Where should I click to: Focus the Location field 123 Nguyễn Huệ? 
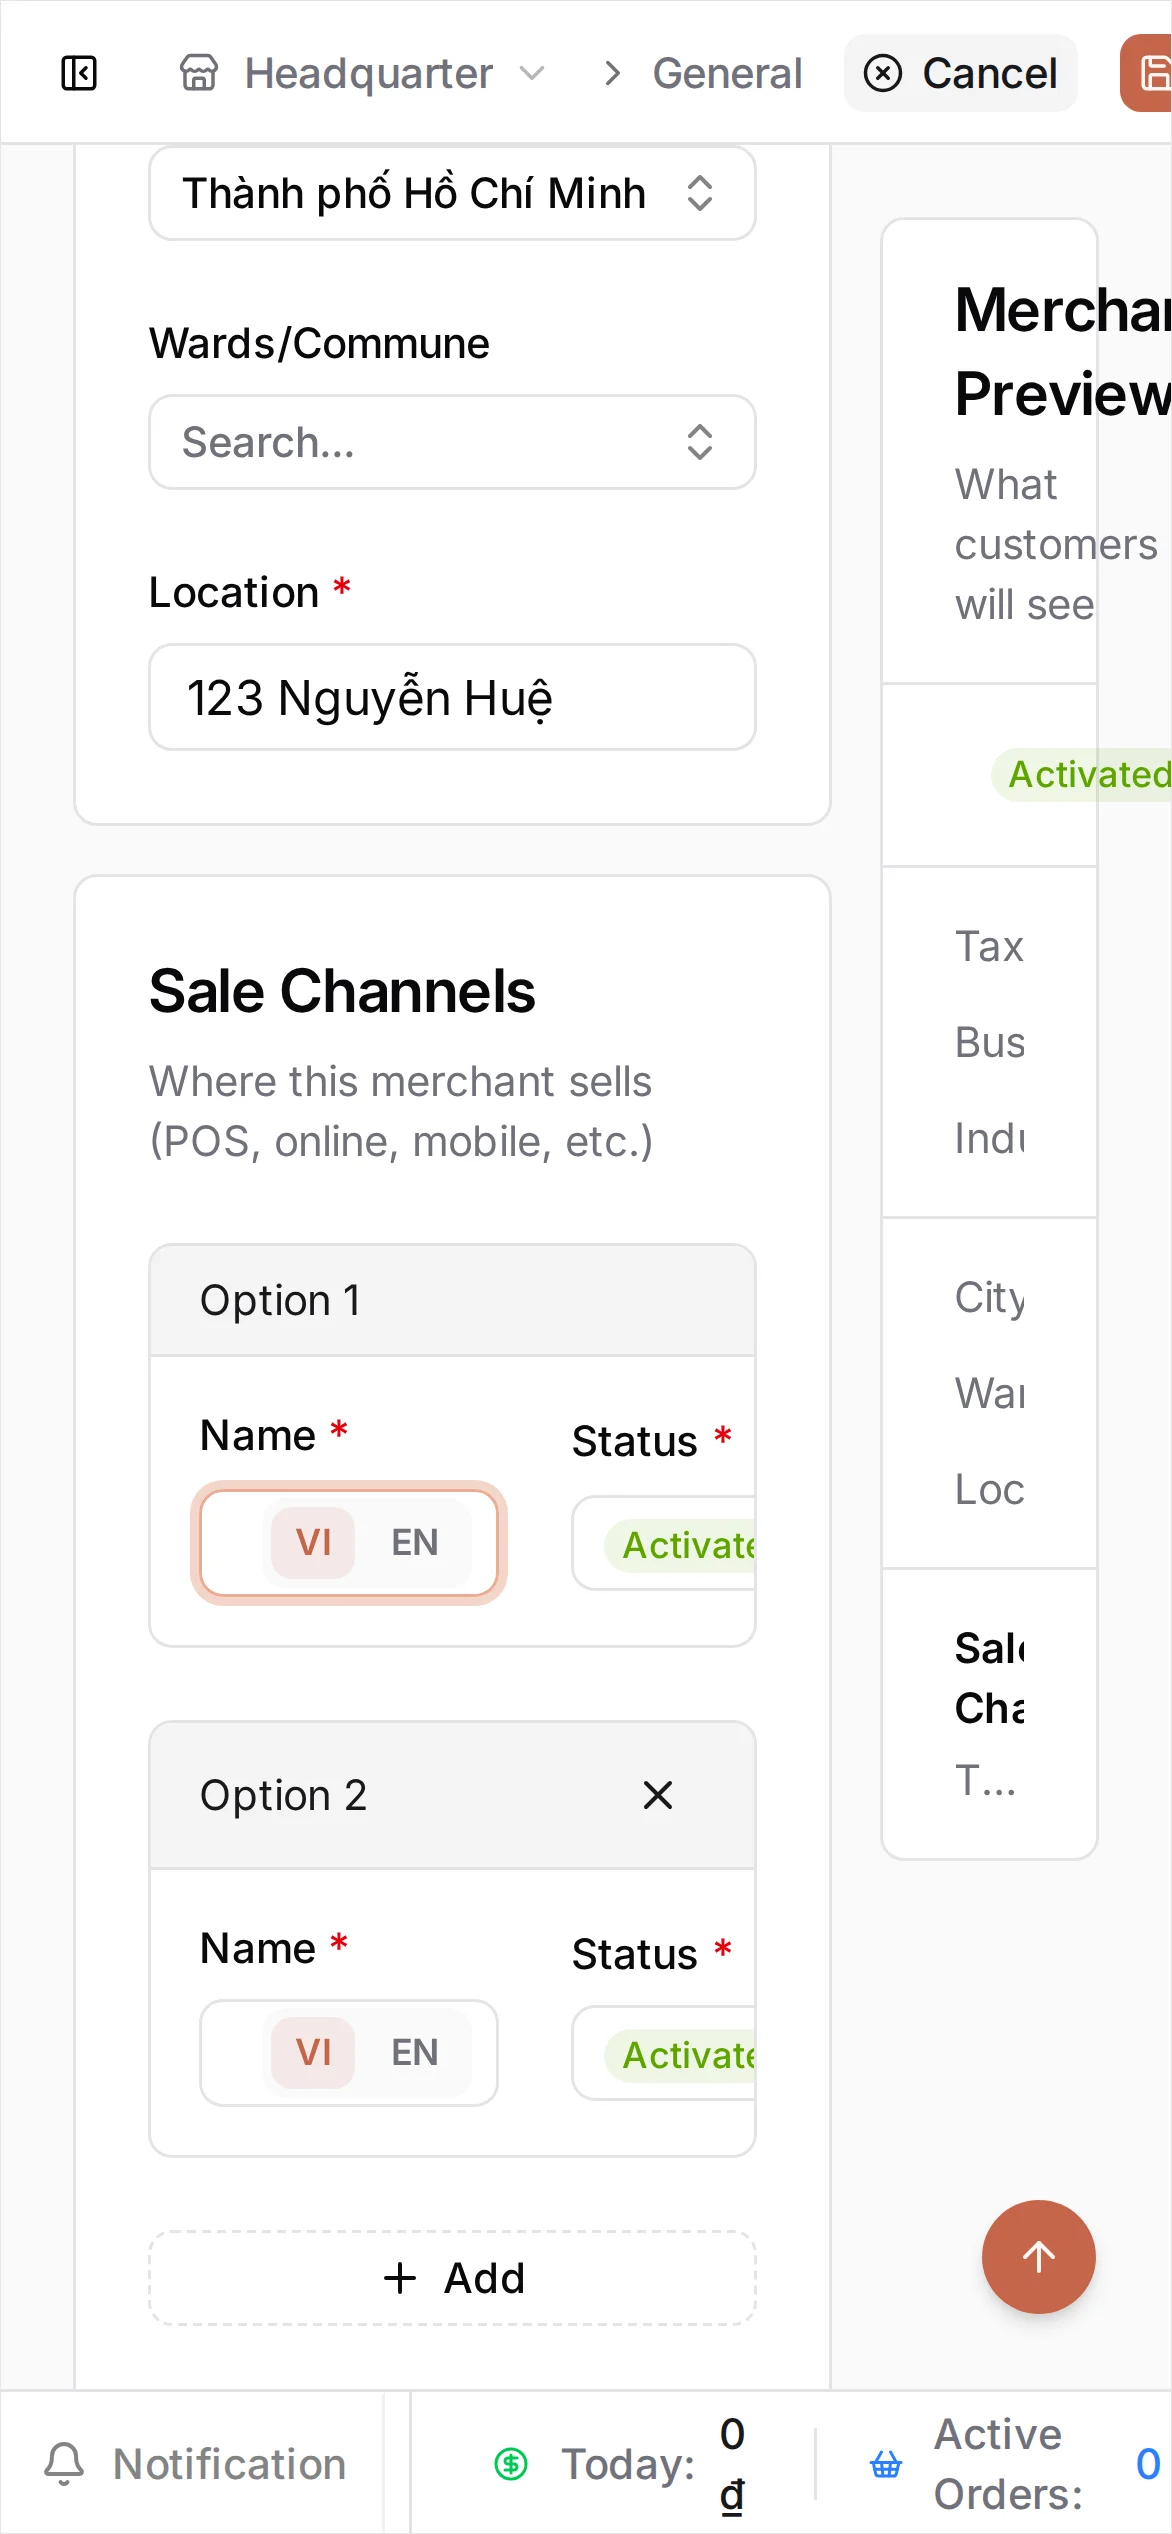pos(452,697)
